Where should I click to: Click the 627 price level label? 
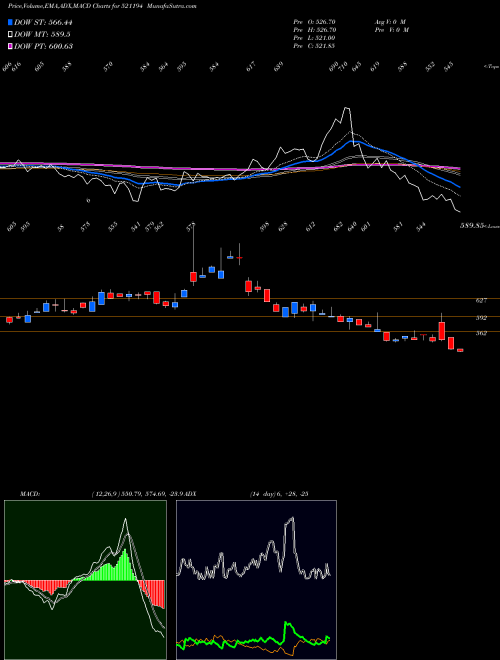(481, 301)
